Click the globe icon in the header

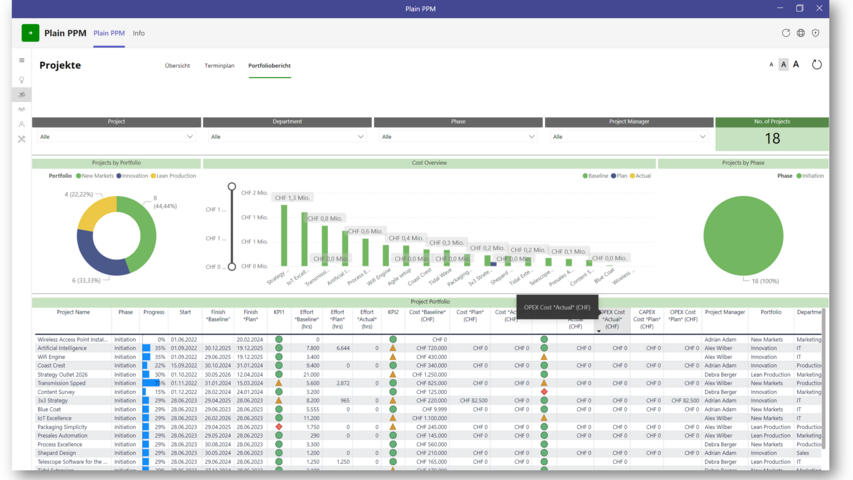(800, 33)
